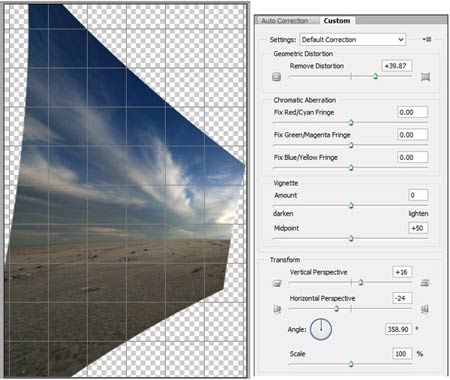Click the Horizontal Perspective label
The width and height of the screenshot is (450, 380).
coord(322,298)
